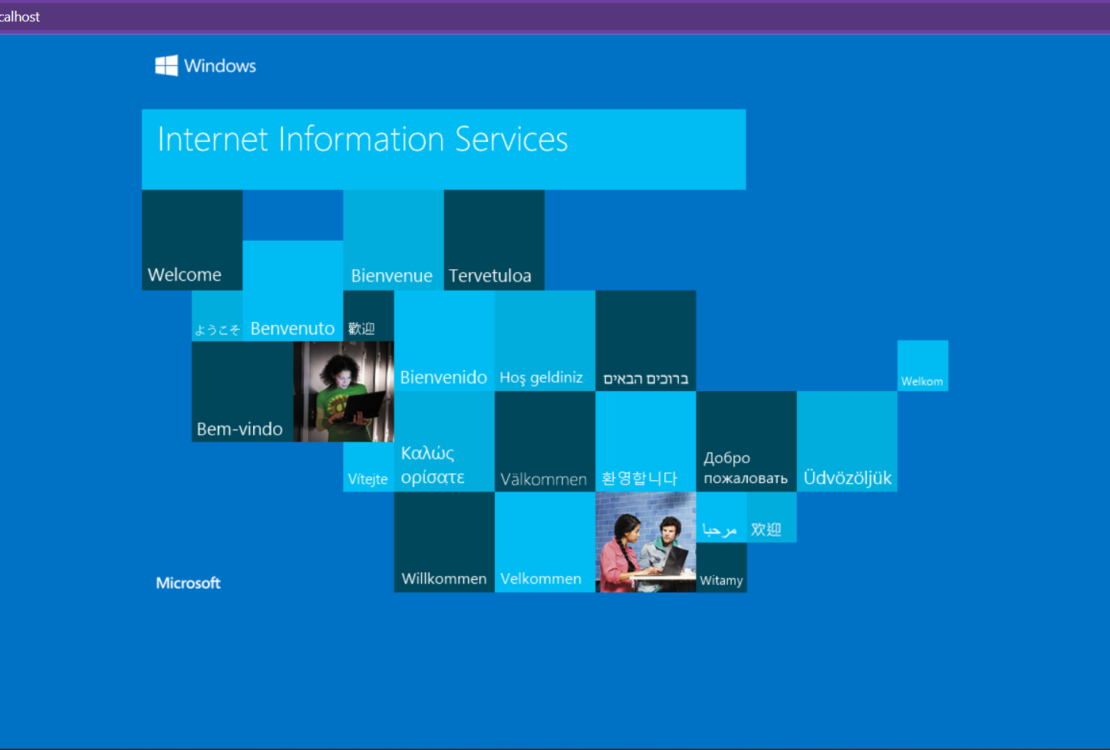Click the Hoş geldiniz tile
This screenshot has width=1110, height=750.
pyautogui.click(x=545, y=341)
